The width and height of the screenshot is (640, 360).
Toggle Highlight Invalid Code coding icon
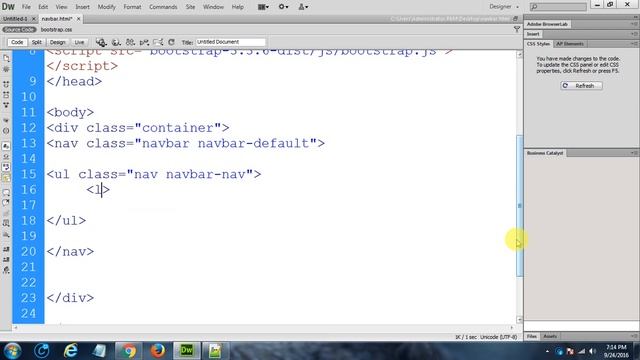click(6, 157)
